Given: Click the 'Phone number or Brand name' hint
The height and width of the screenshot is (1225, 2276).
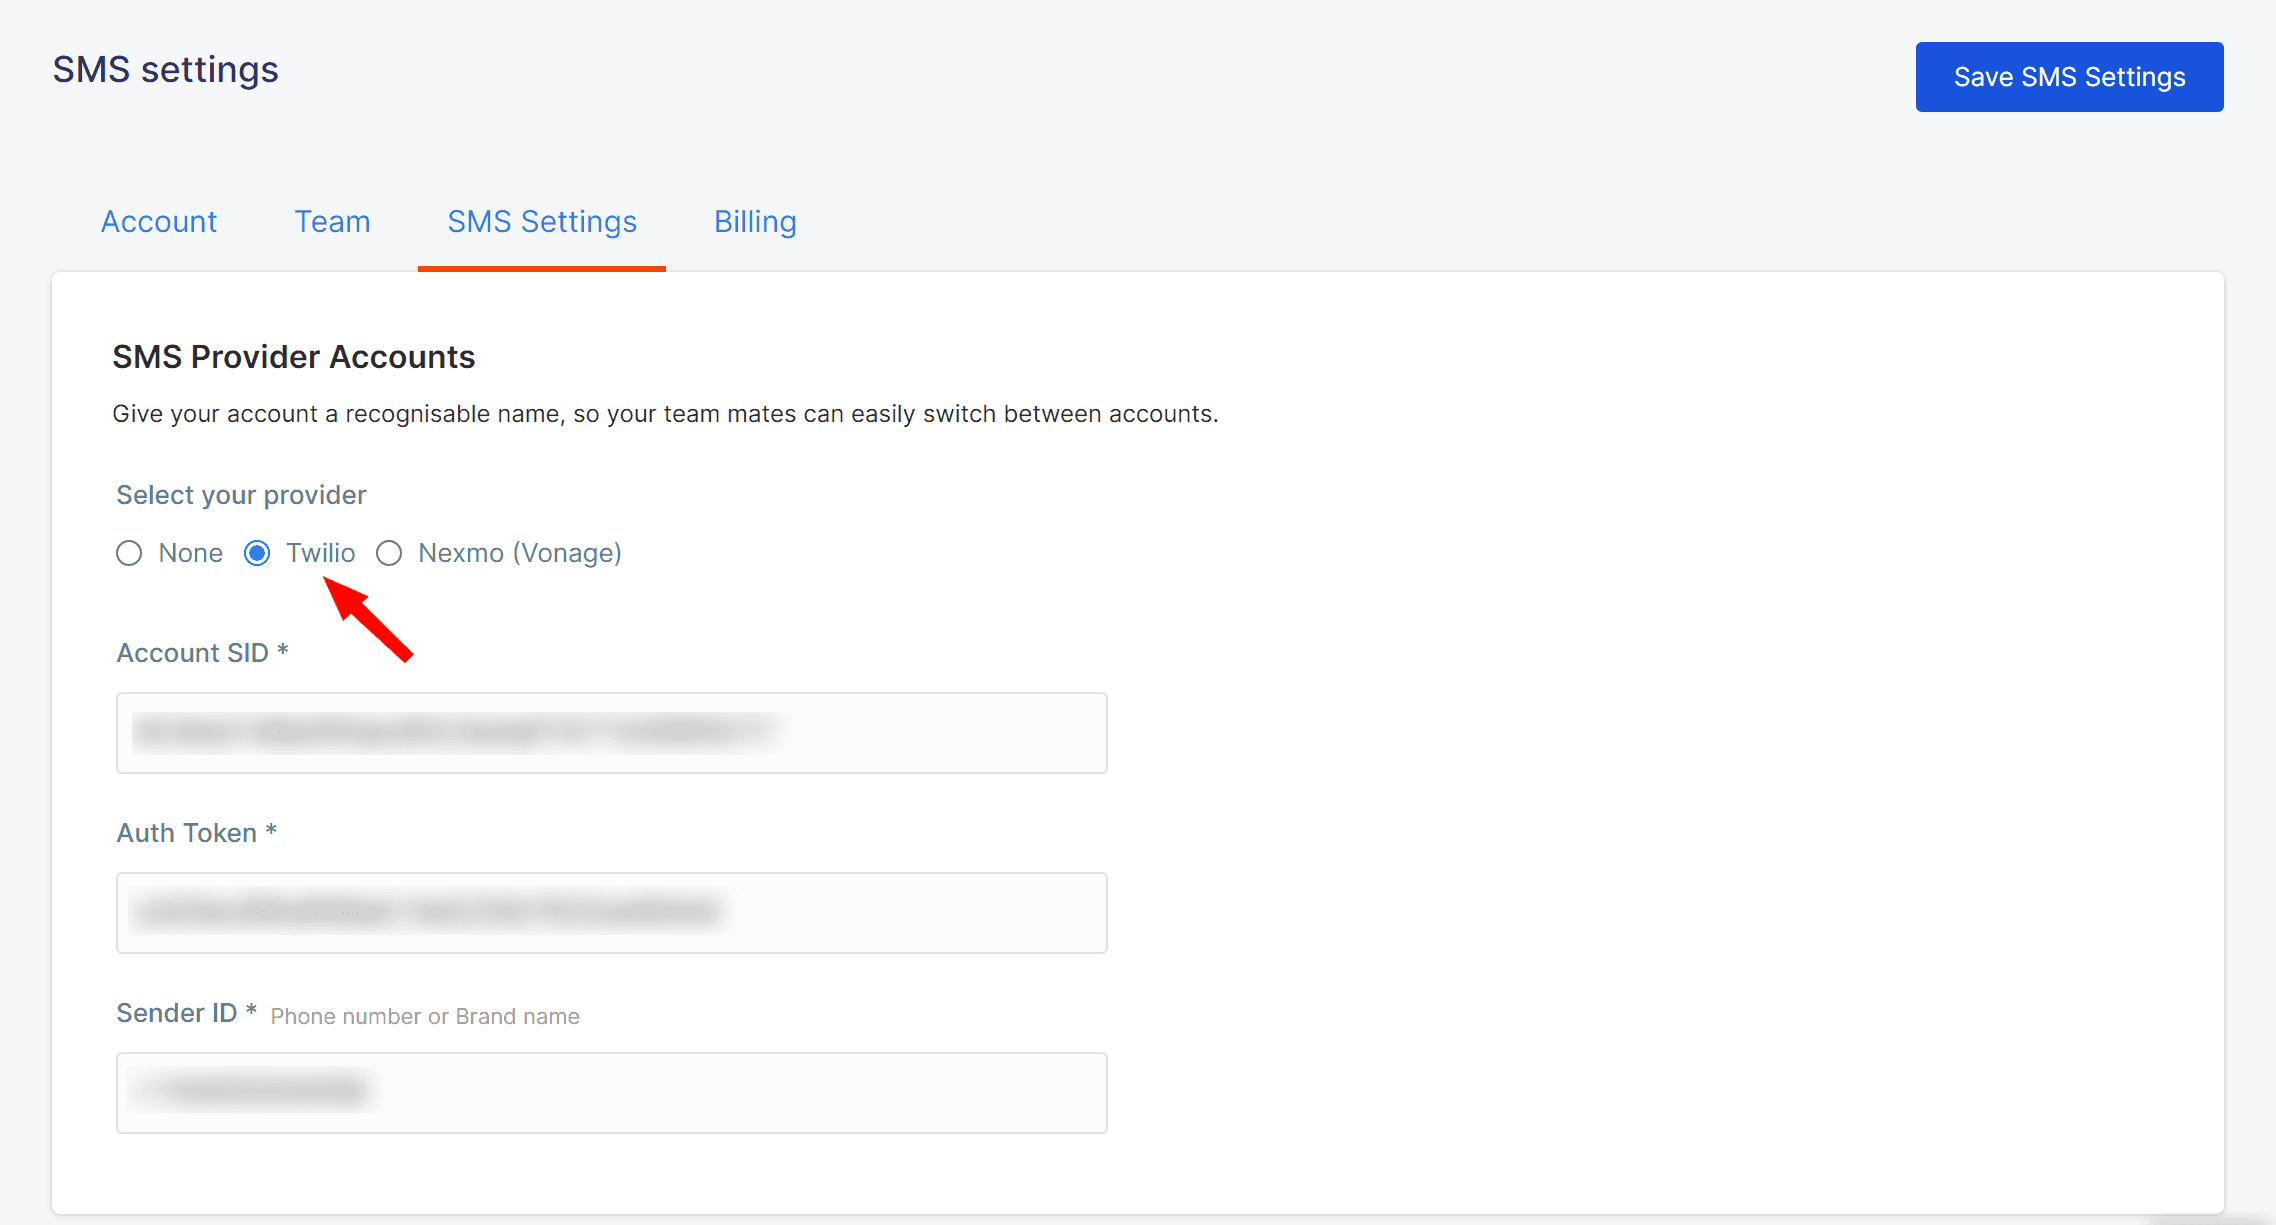Looking at the screenshot, I should (x=425, y=1016).
